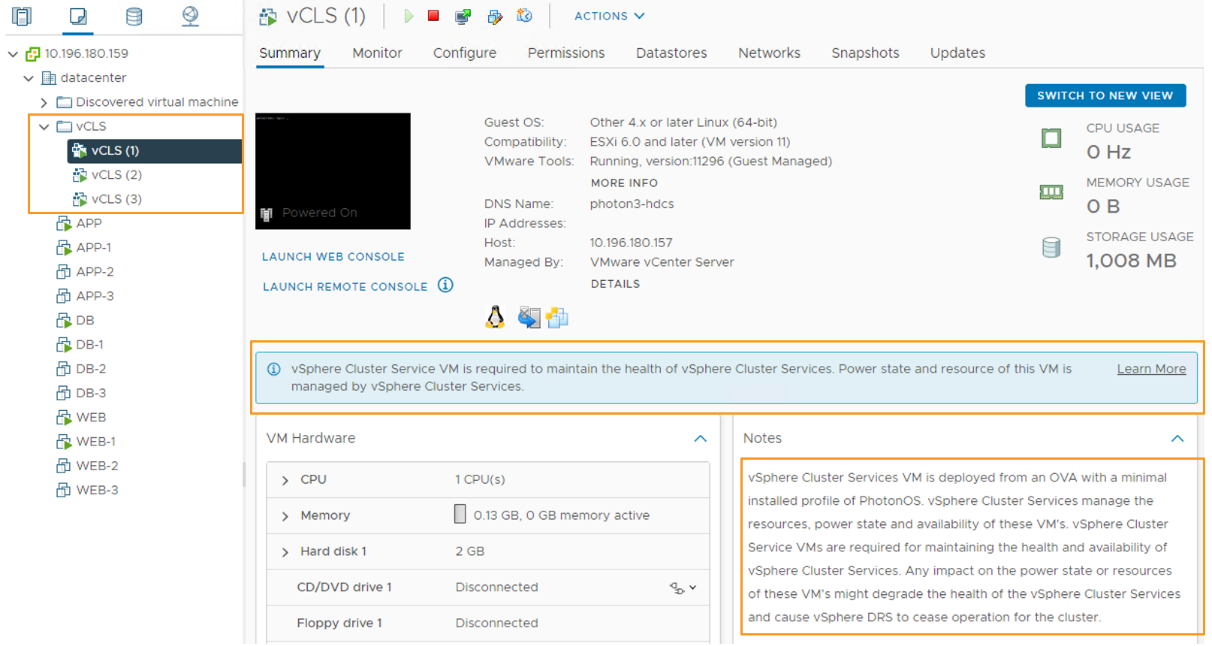This screenshot has height=646, width=1212.
Task: Open the Hosts and Clusters inventory icon
Action: (21, 16)
